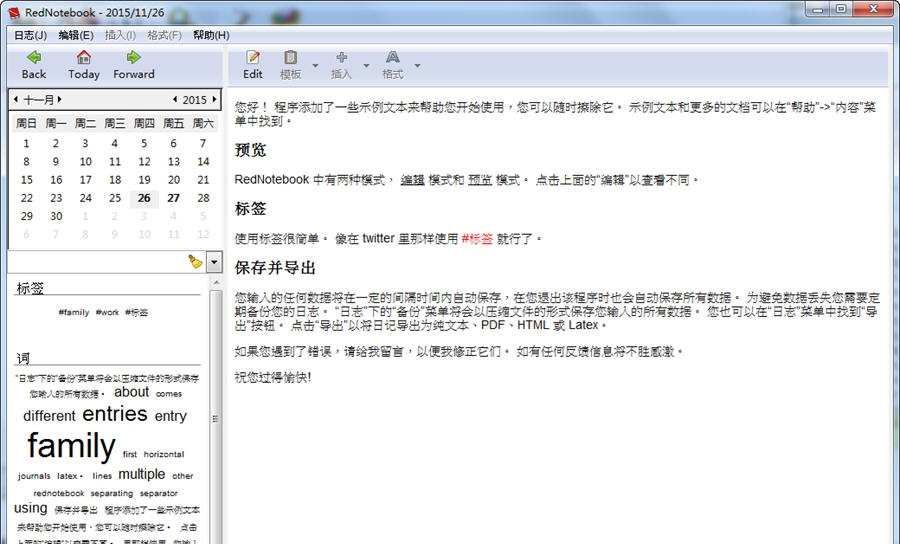Screen dimensions: 900x544
Task: Maximize the RedNotebook window
Action: [x=841, y=9]
